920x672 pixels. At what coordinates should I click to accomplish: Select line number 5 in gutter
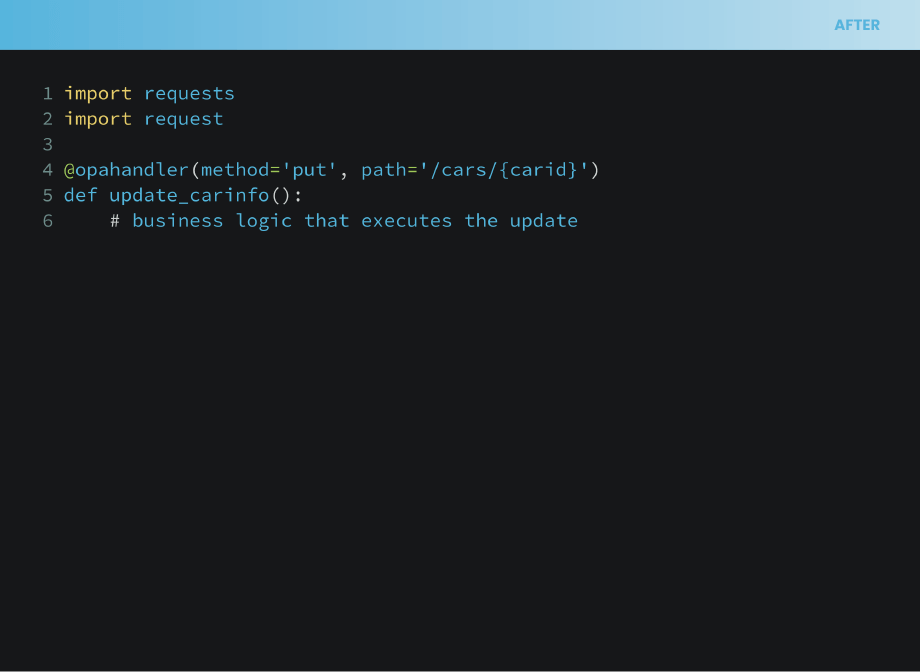(48, 195)
